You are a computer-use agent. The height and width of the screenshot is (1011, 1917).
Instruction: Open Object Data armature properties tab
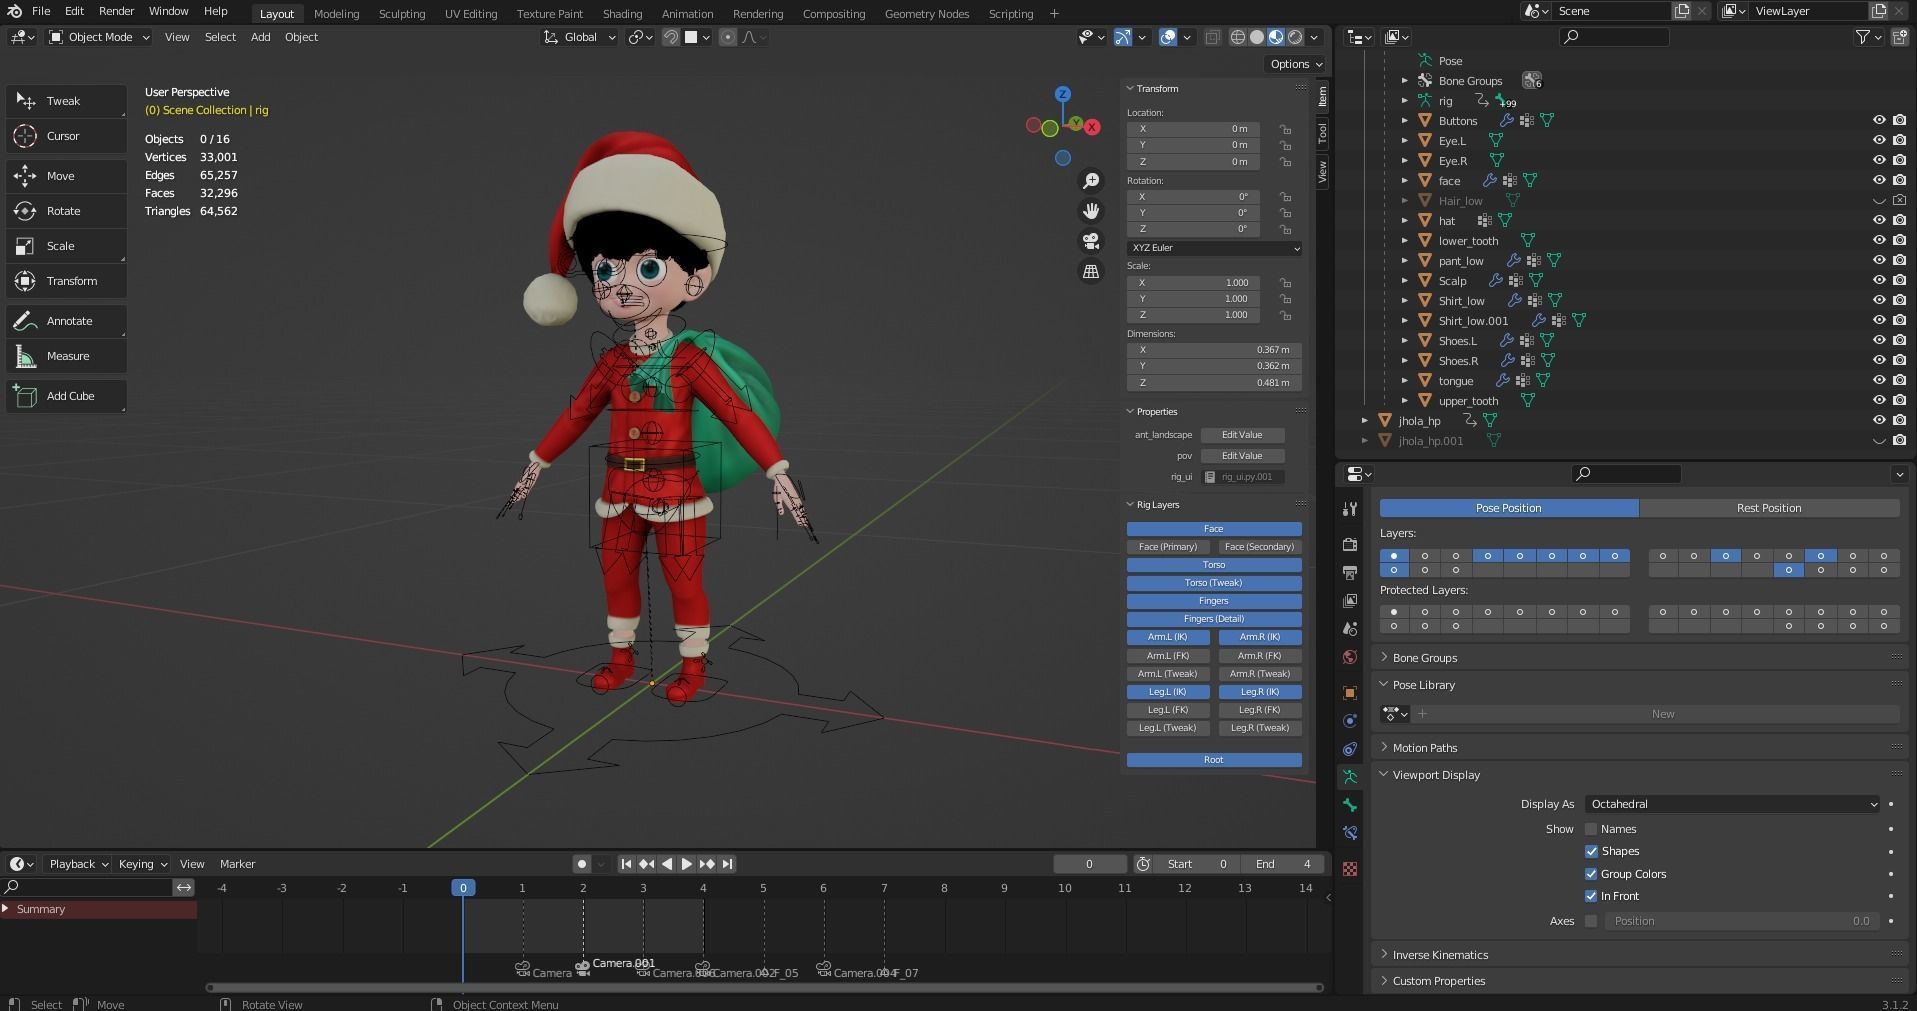1350,777
